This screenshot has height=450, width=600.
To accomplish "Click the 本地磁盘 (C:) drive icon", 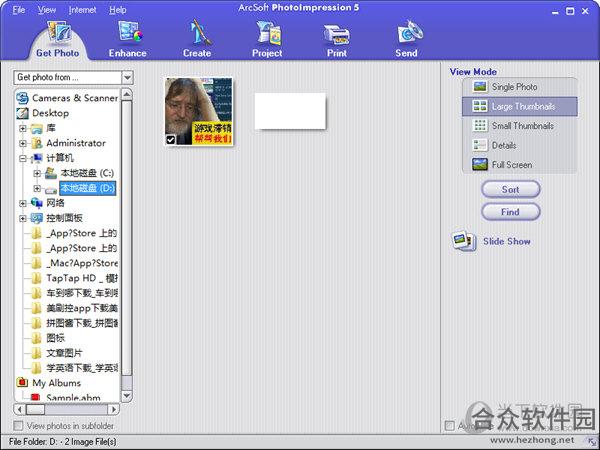I will (x=51, y=173).
